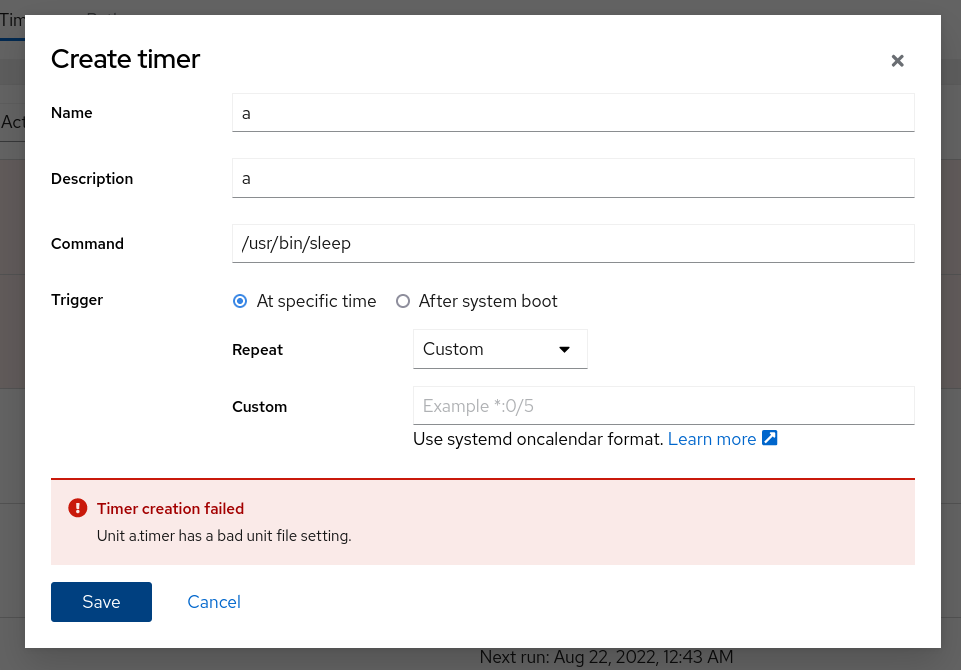This screenshot has width=961, height=670.
Task: Cancel timer creation
Action: (x=214, y=602)
